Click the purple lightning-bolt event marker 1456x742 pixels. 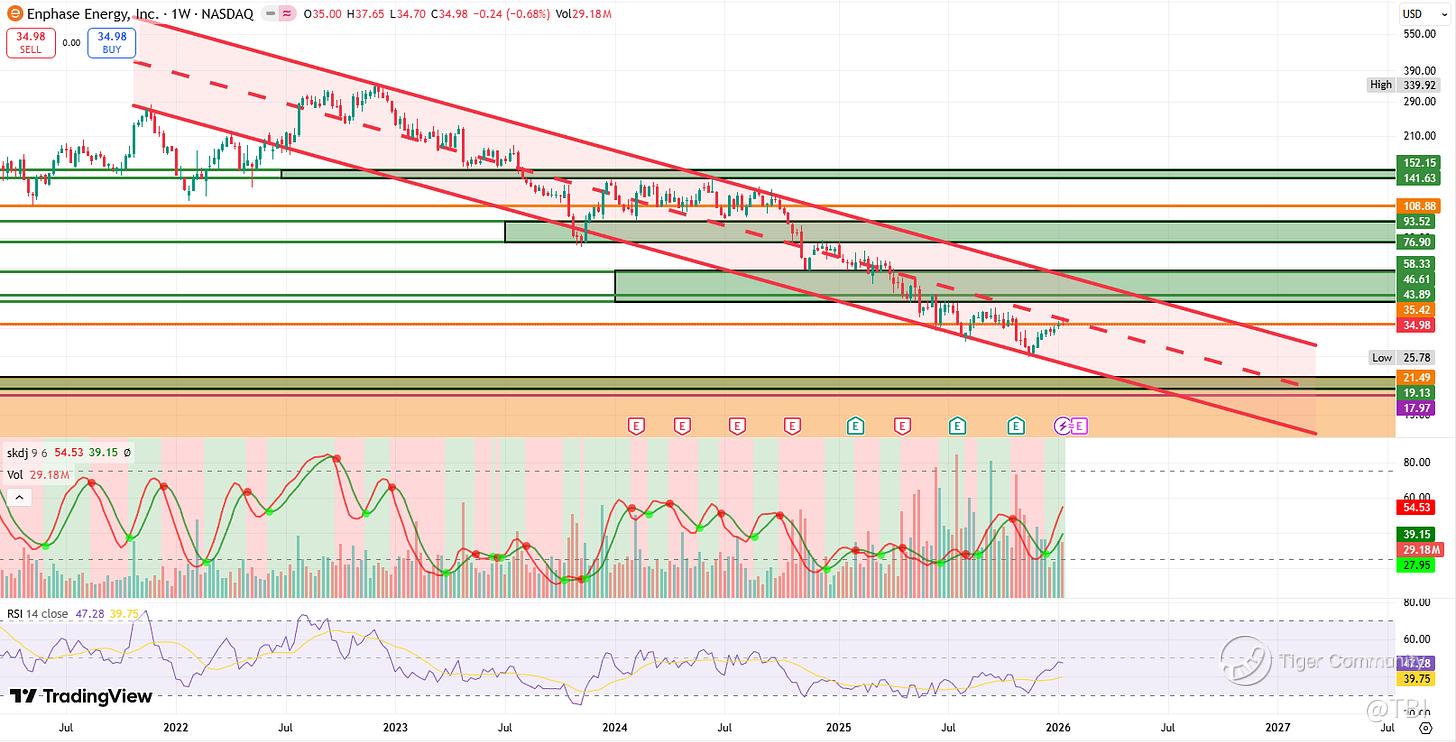coord(1063,426)
